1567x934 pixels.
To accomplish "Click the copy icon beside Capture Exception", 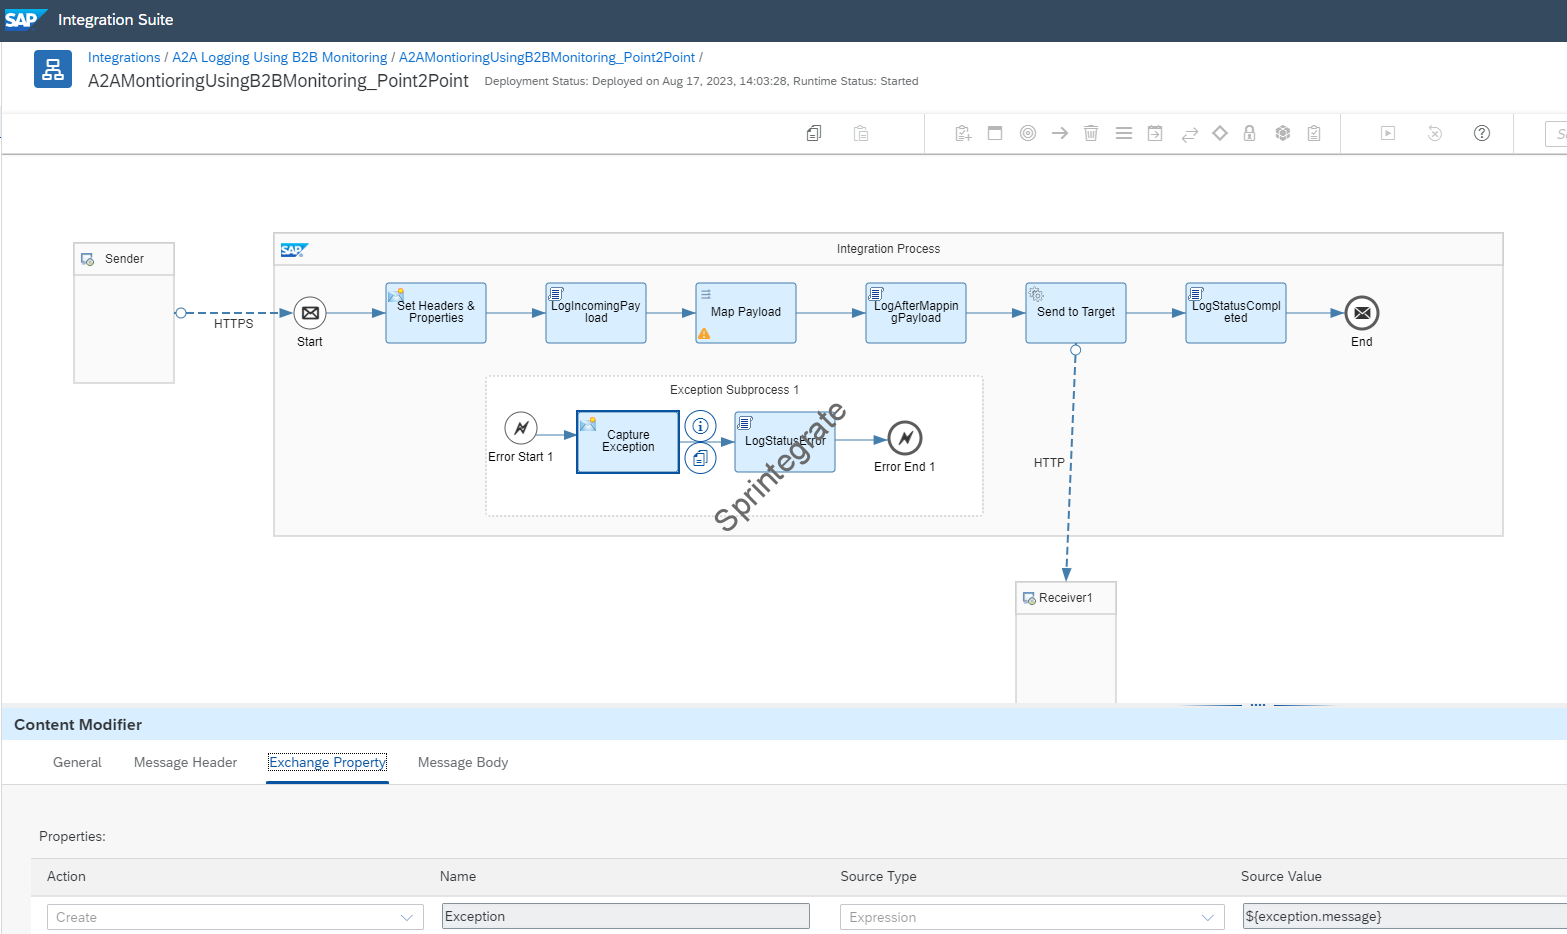I will pyautogui.click(x=700, y=458).
